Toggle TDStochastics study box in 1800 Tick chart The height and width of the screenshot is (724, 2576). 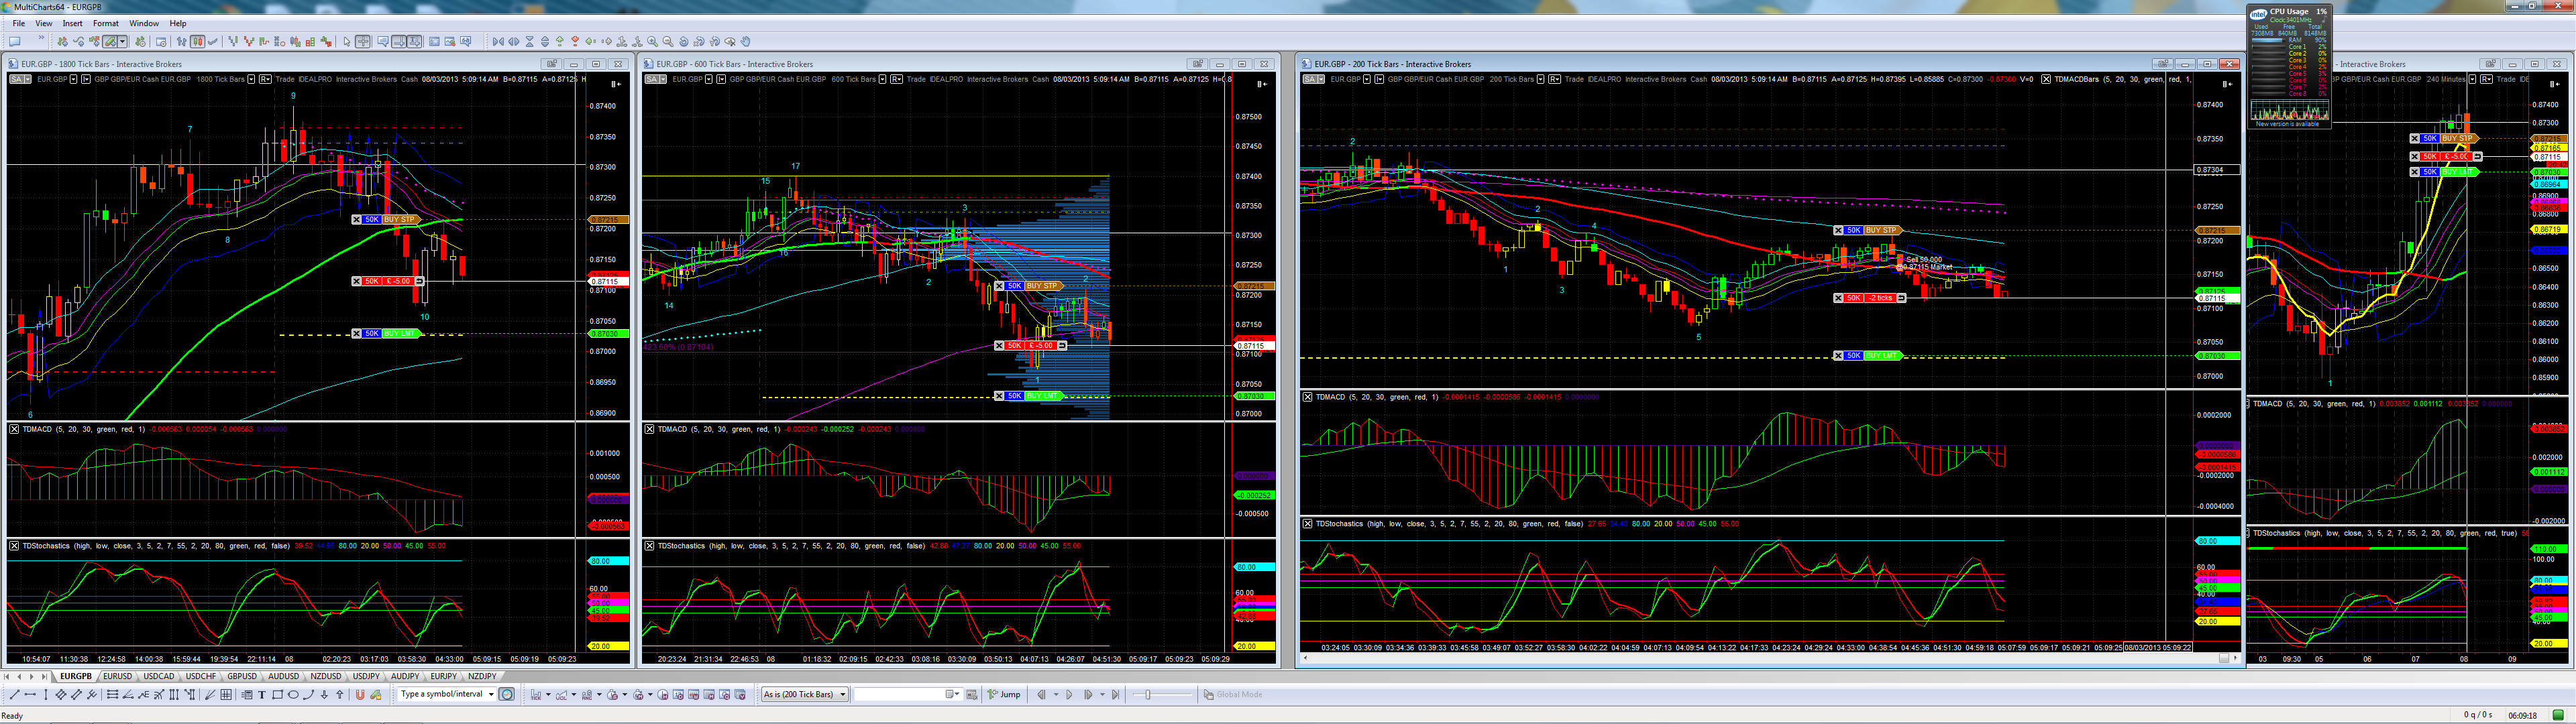(14, 546)
